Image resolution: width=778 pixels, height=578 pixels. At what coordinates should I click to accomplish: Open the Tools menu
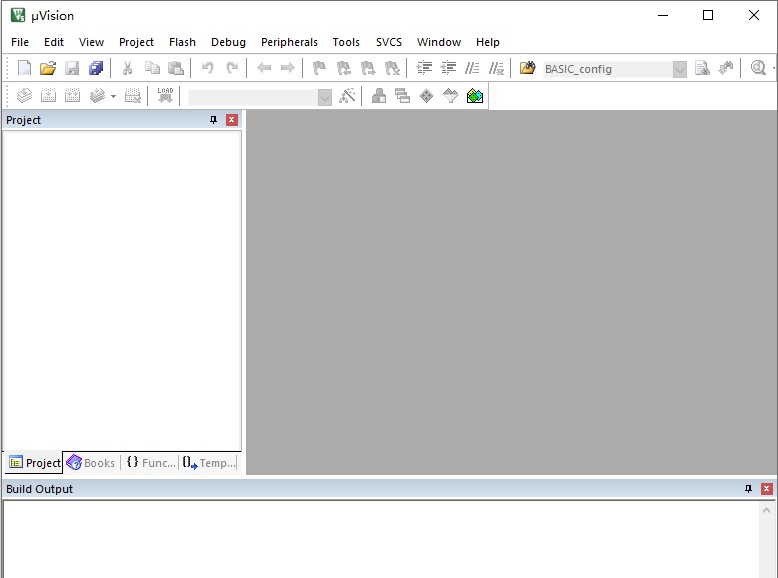[346, 42]
